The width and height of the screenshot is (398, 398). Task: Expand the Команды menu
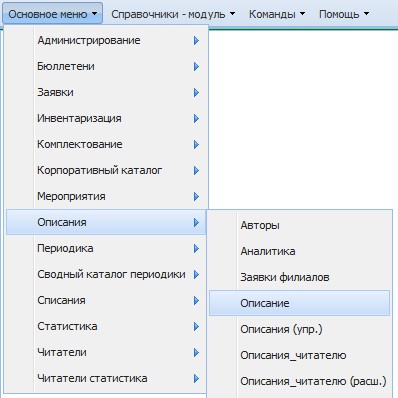click(x=277, y=14)
